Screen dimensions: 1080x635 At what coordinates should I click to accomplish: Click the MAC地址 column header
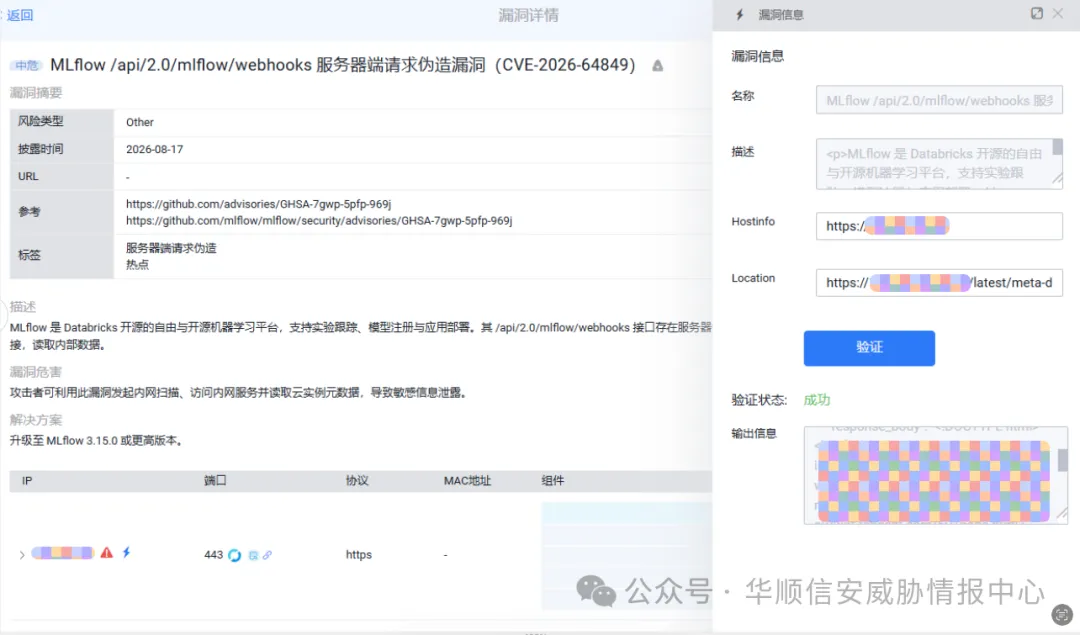(x=467, y=481)
